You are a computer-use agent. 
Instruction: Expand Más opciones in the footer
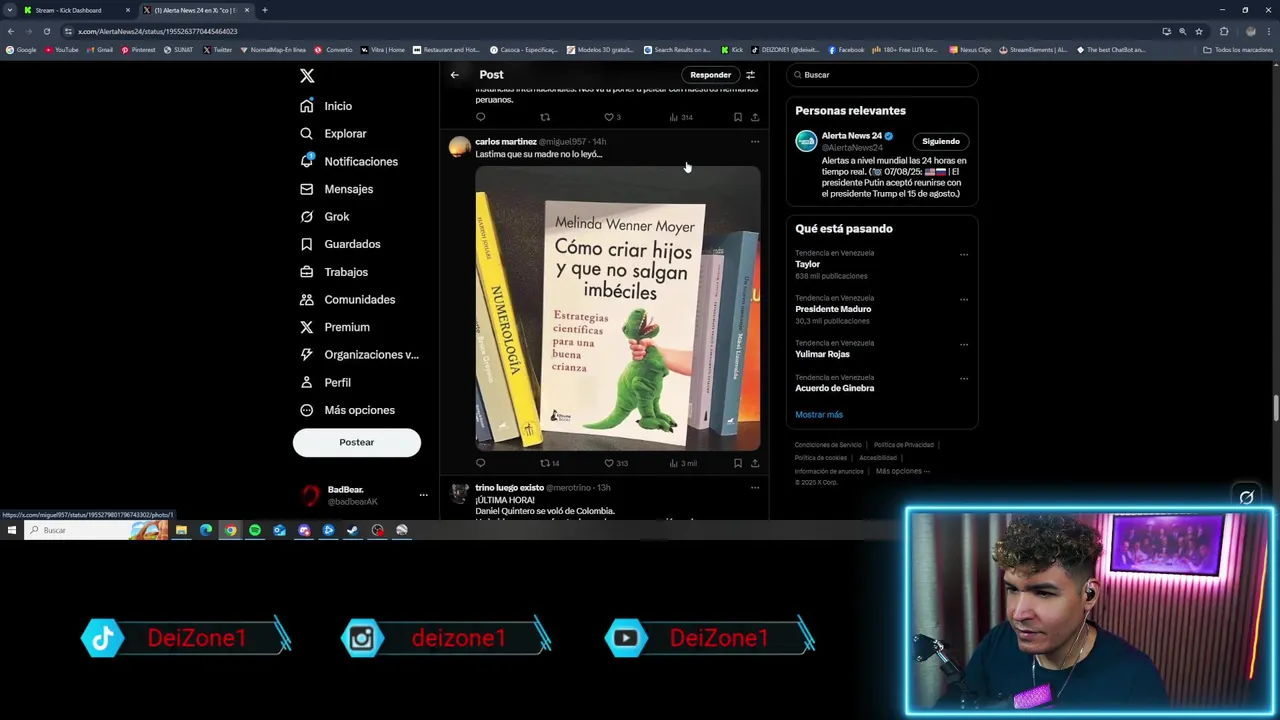903,471
